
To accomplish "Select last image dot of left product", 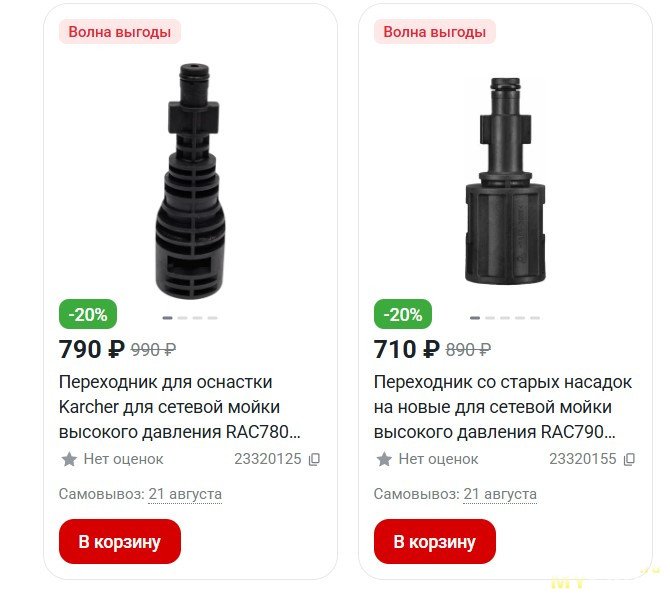I will [212, 318].
